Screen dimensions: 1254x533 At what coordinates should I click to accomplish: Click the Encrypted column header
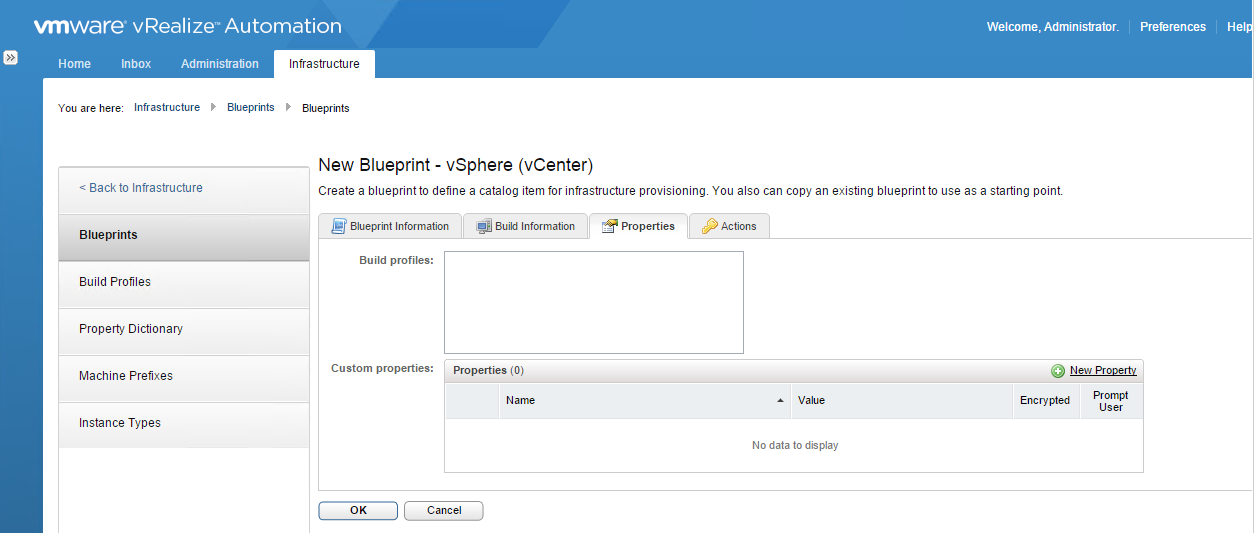[x=1046, y=400]
